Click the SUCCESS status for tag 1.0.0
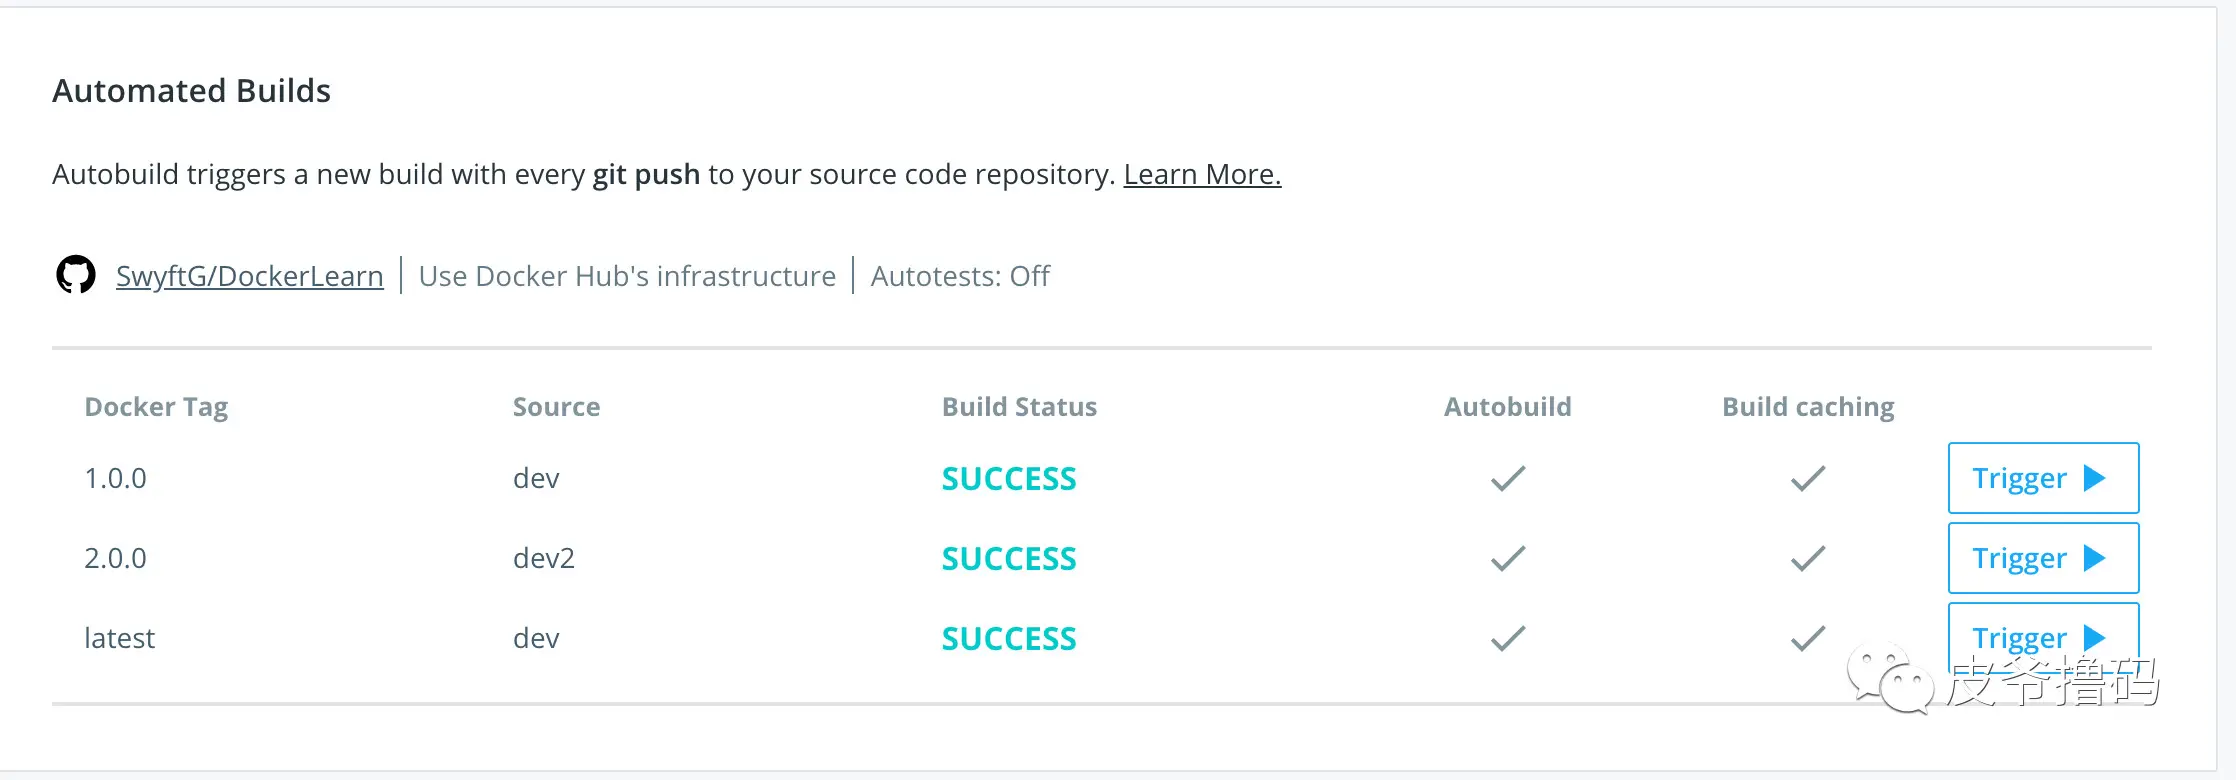This screenshot has width=2236, height=780. click(1009, 479)
